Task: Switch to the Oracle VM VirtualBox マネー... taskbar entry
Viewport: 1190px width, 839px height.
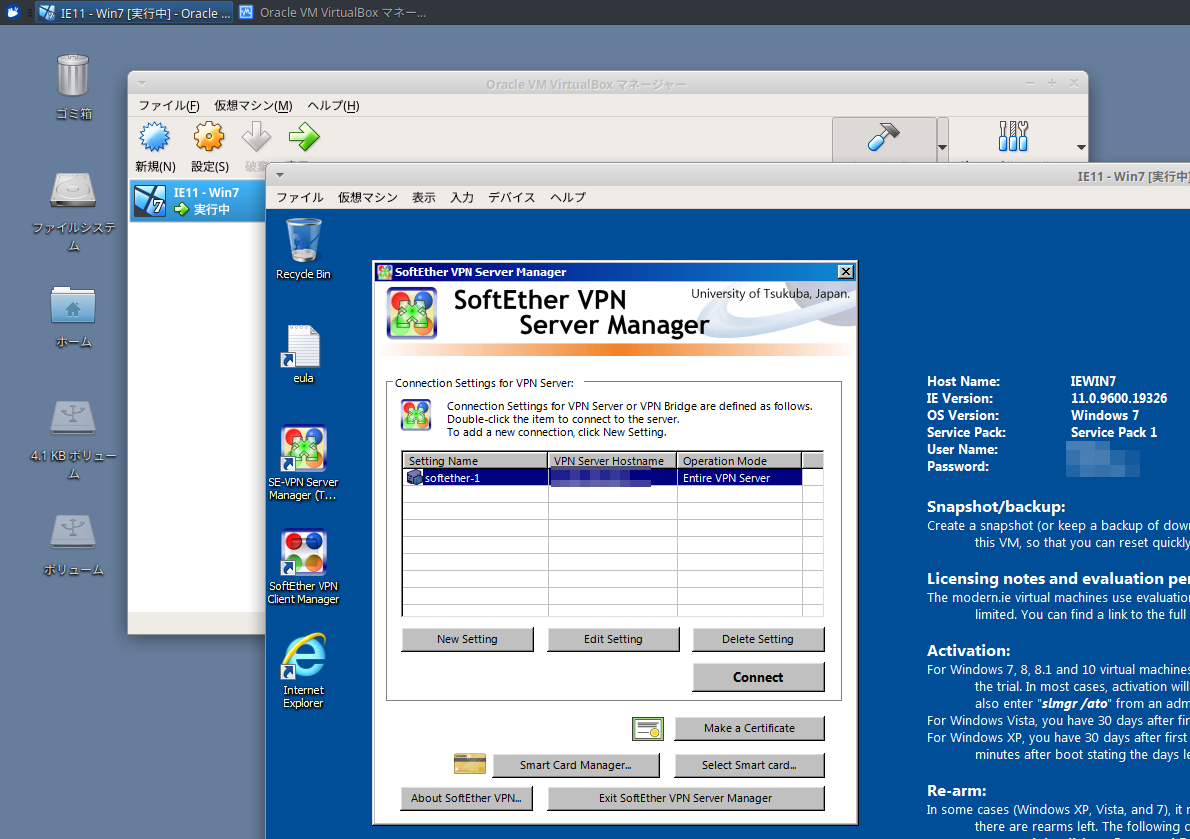Action: point(332,12)
